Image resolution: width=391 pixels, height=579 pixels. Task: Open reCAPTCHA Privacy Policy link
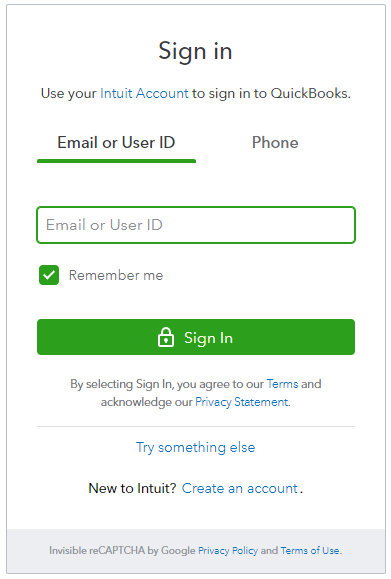pos(228,551)
